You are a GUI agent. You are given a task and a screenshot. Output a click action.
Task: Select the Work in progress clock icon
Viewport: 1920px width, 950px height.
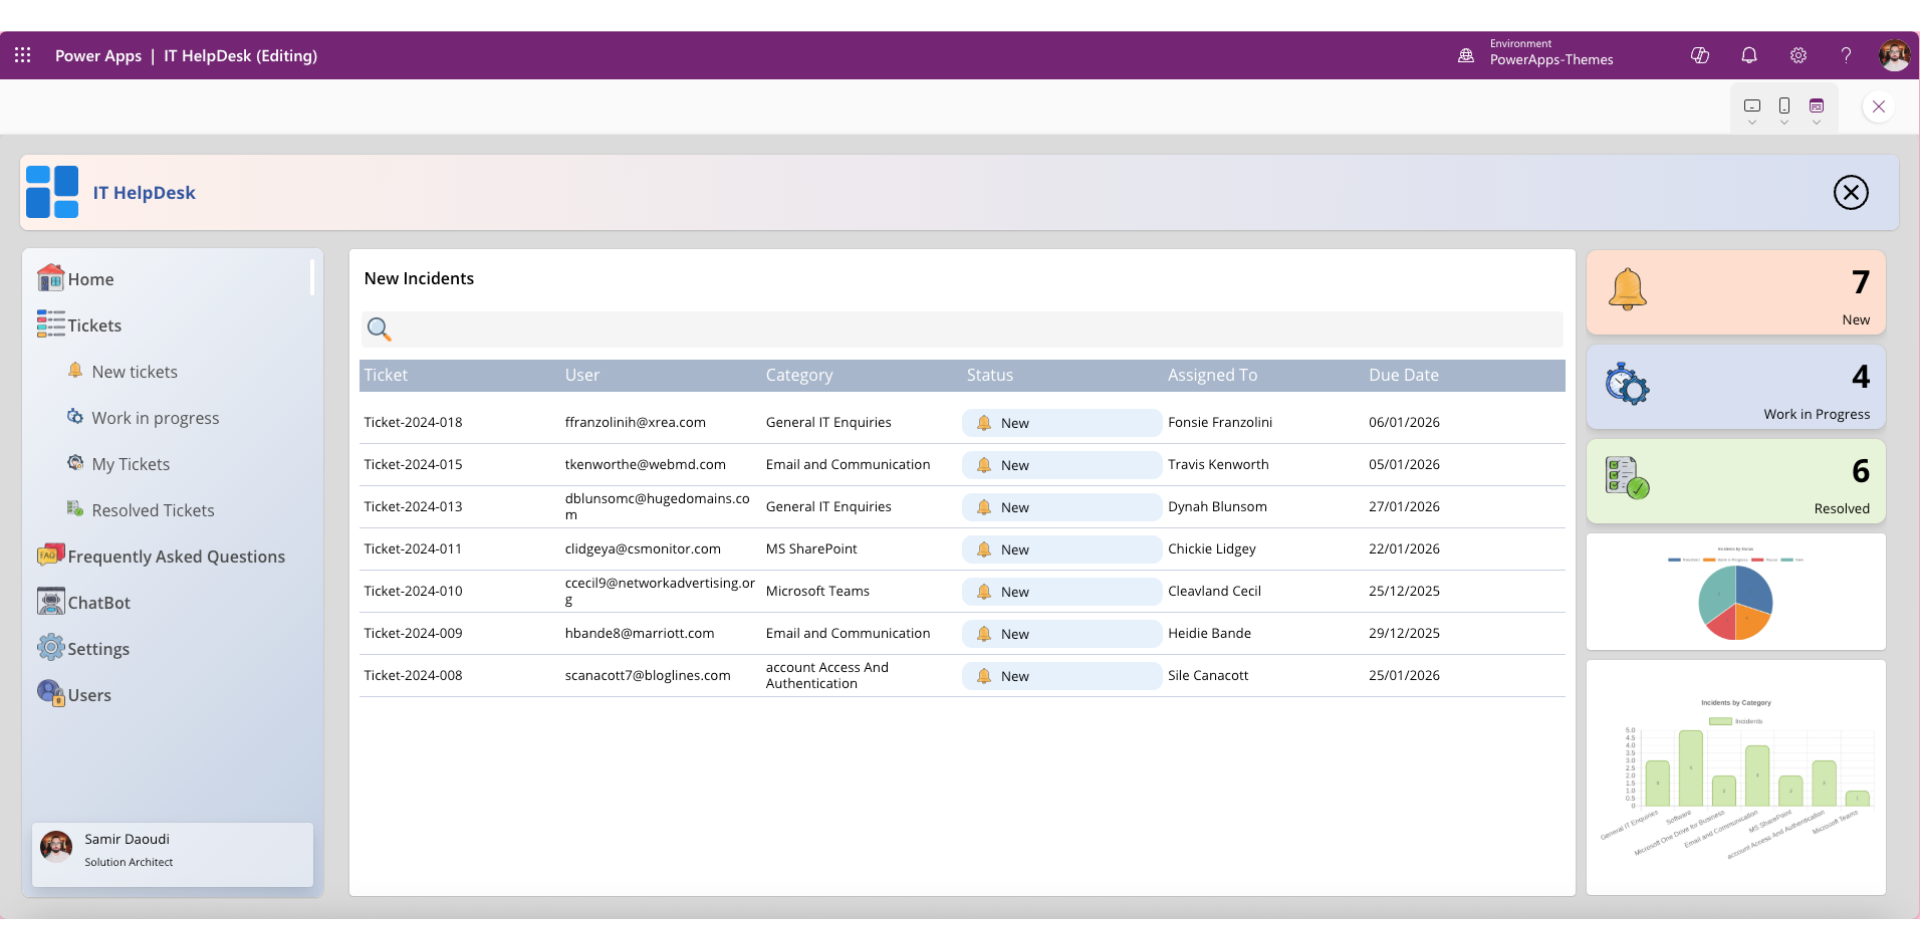click(x=74, y=416)
